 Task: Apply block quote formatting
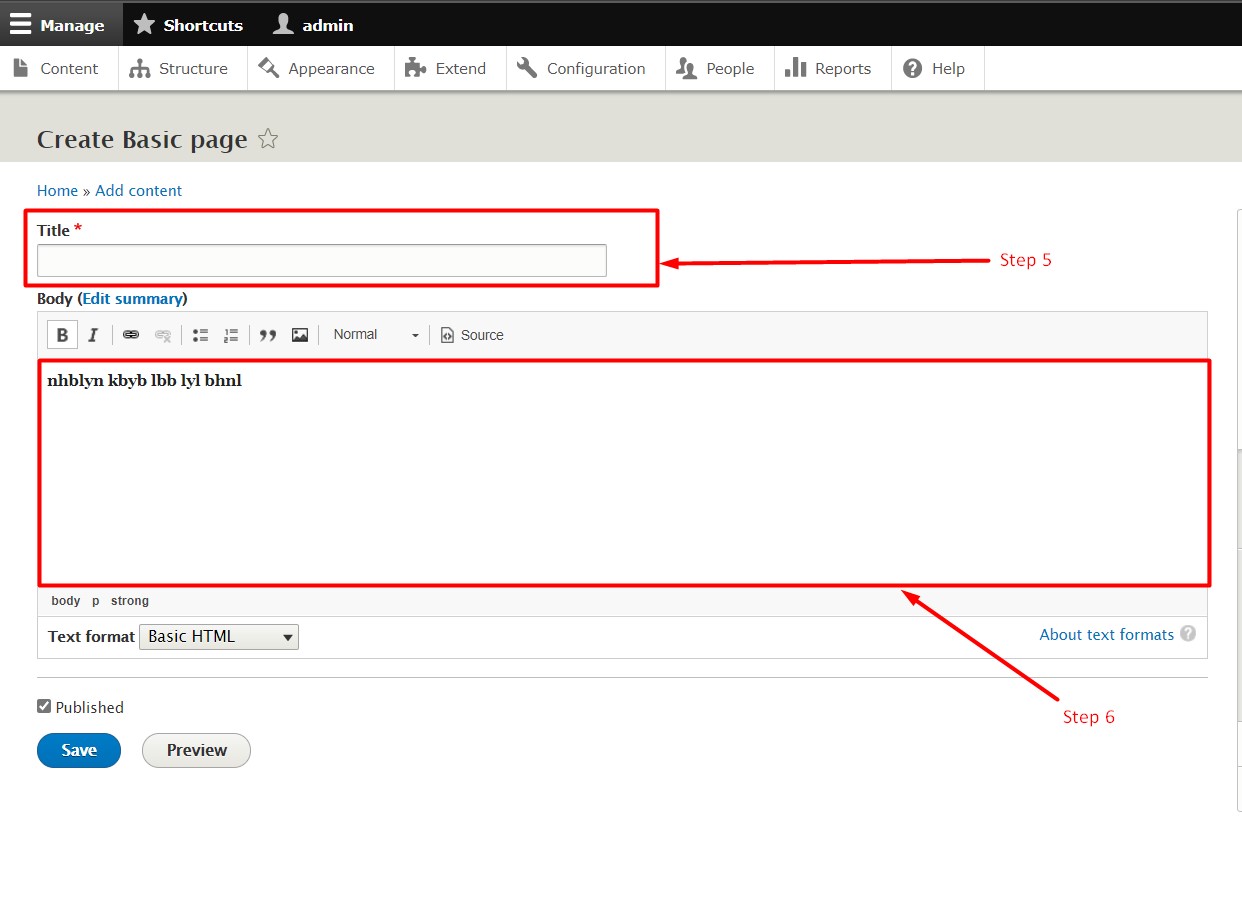click(268, 335)
